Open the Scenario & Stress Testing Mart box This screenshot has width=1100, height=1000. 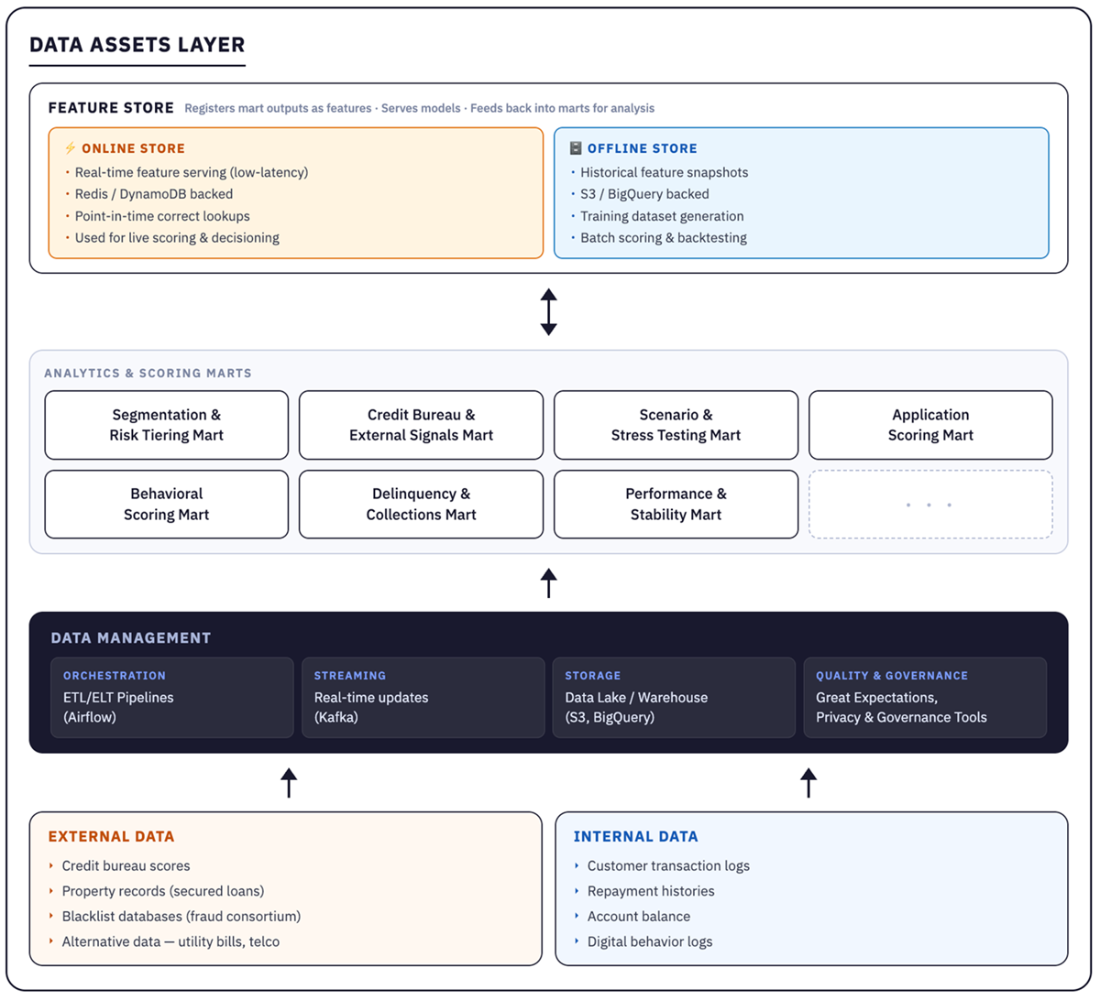click(676, 425)
